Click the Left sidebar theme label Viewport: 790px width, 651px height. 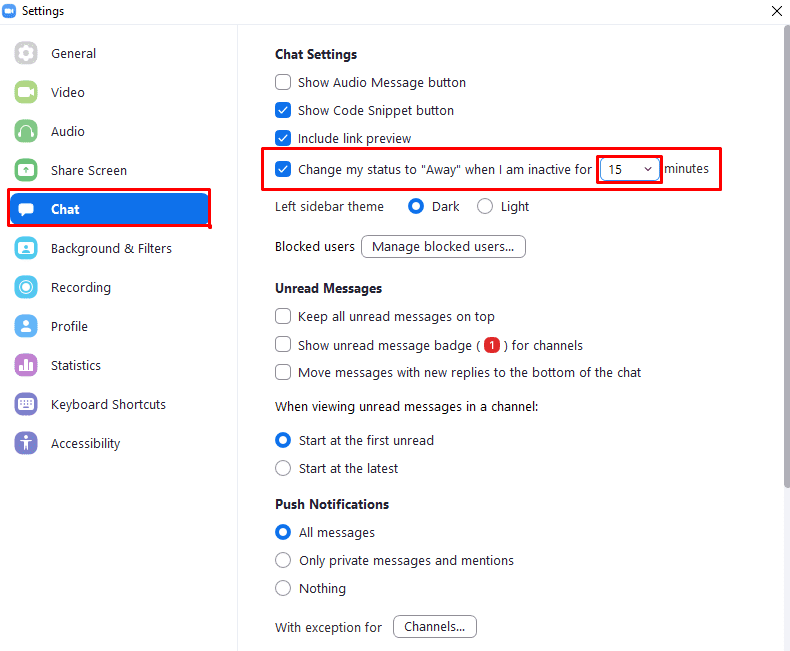click(329, 207)
